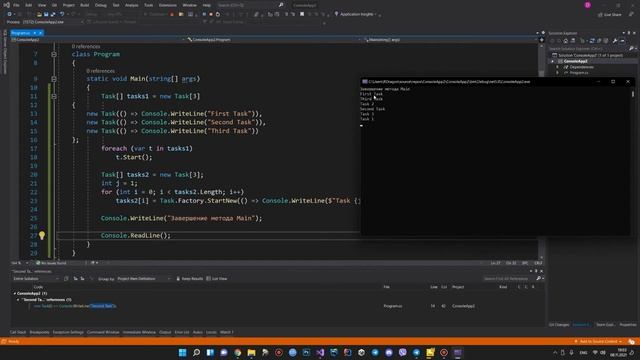The width and height of the screenshot is (640, 360).
Task: Open the Test menu
Action: (x=116, y=5)
